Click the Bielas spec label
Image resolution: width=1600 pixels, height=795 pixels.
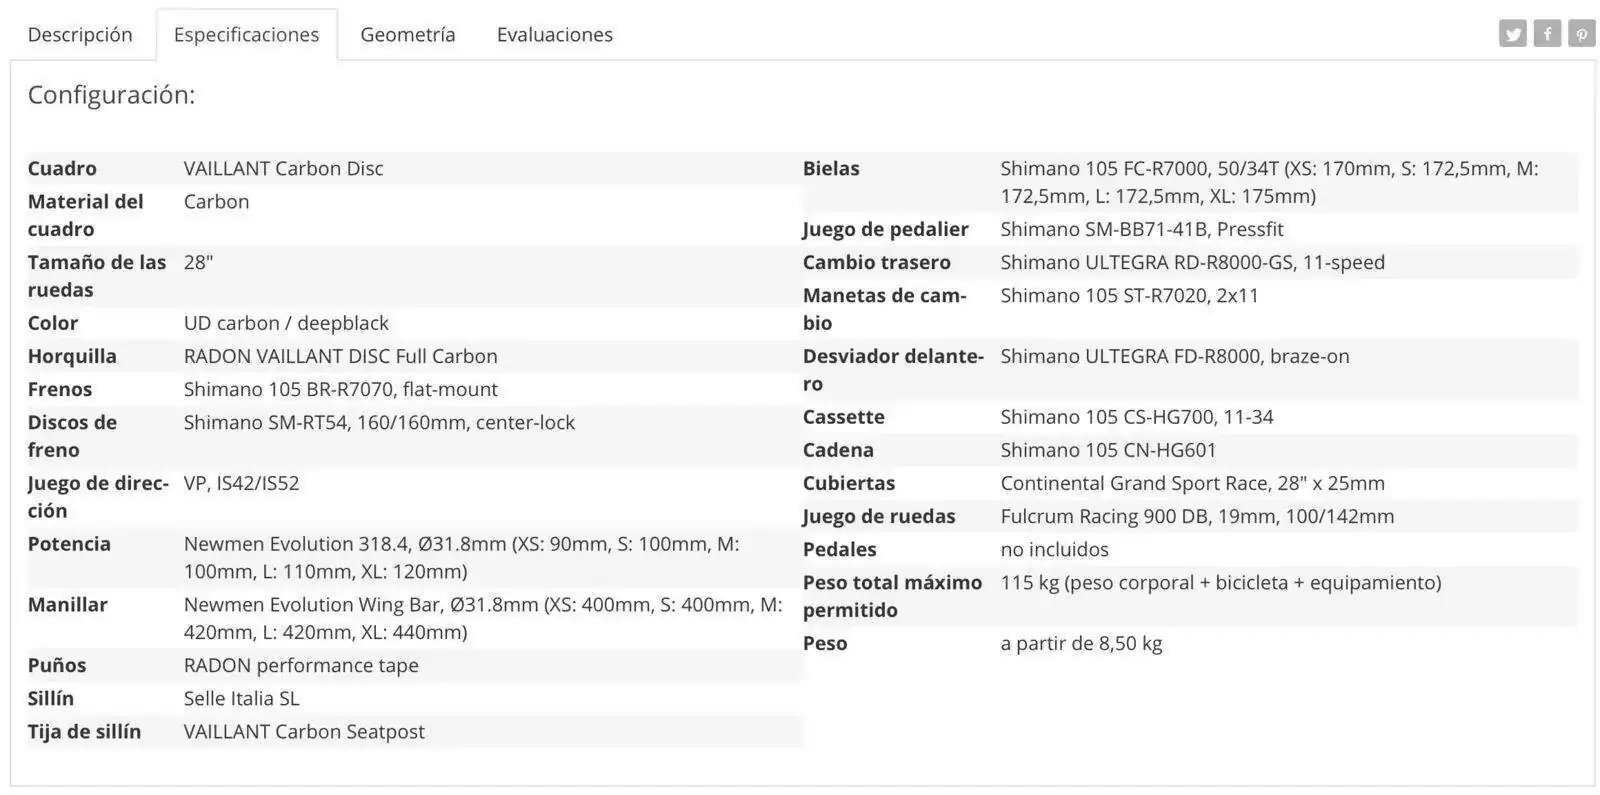(831, 168)
